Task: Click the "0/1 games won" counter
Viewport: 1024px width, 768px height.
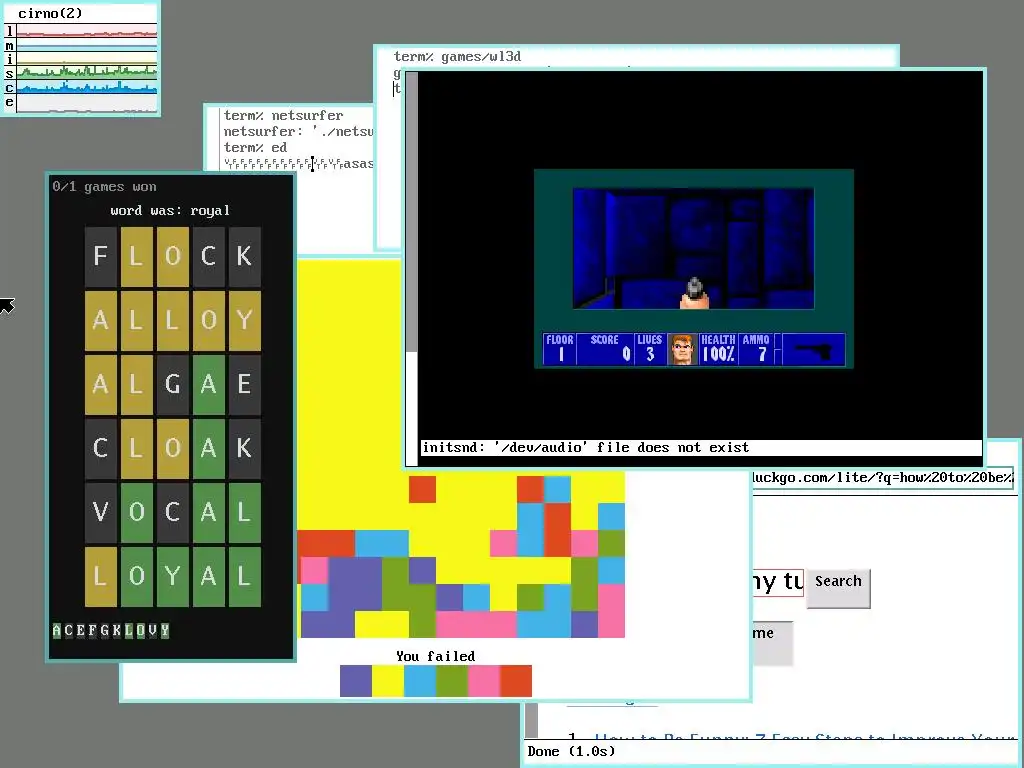Action: pyautogui.click(x=104, y=187)
